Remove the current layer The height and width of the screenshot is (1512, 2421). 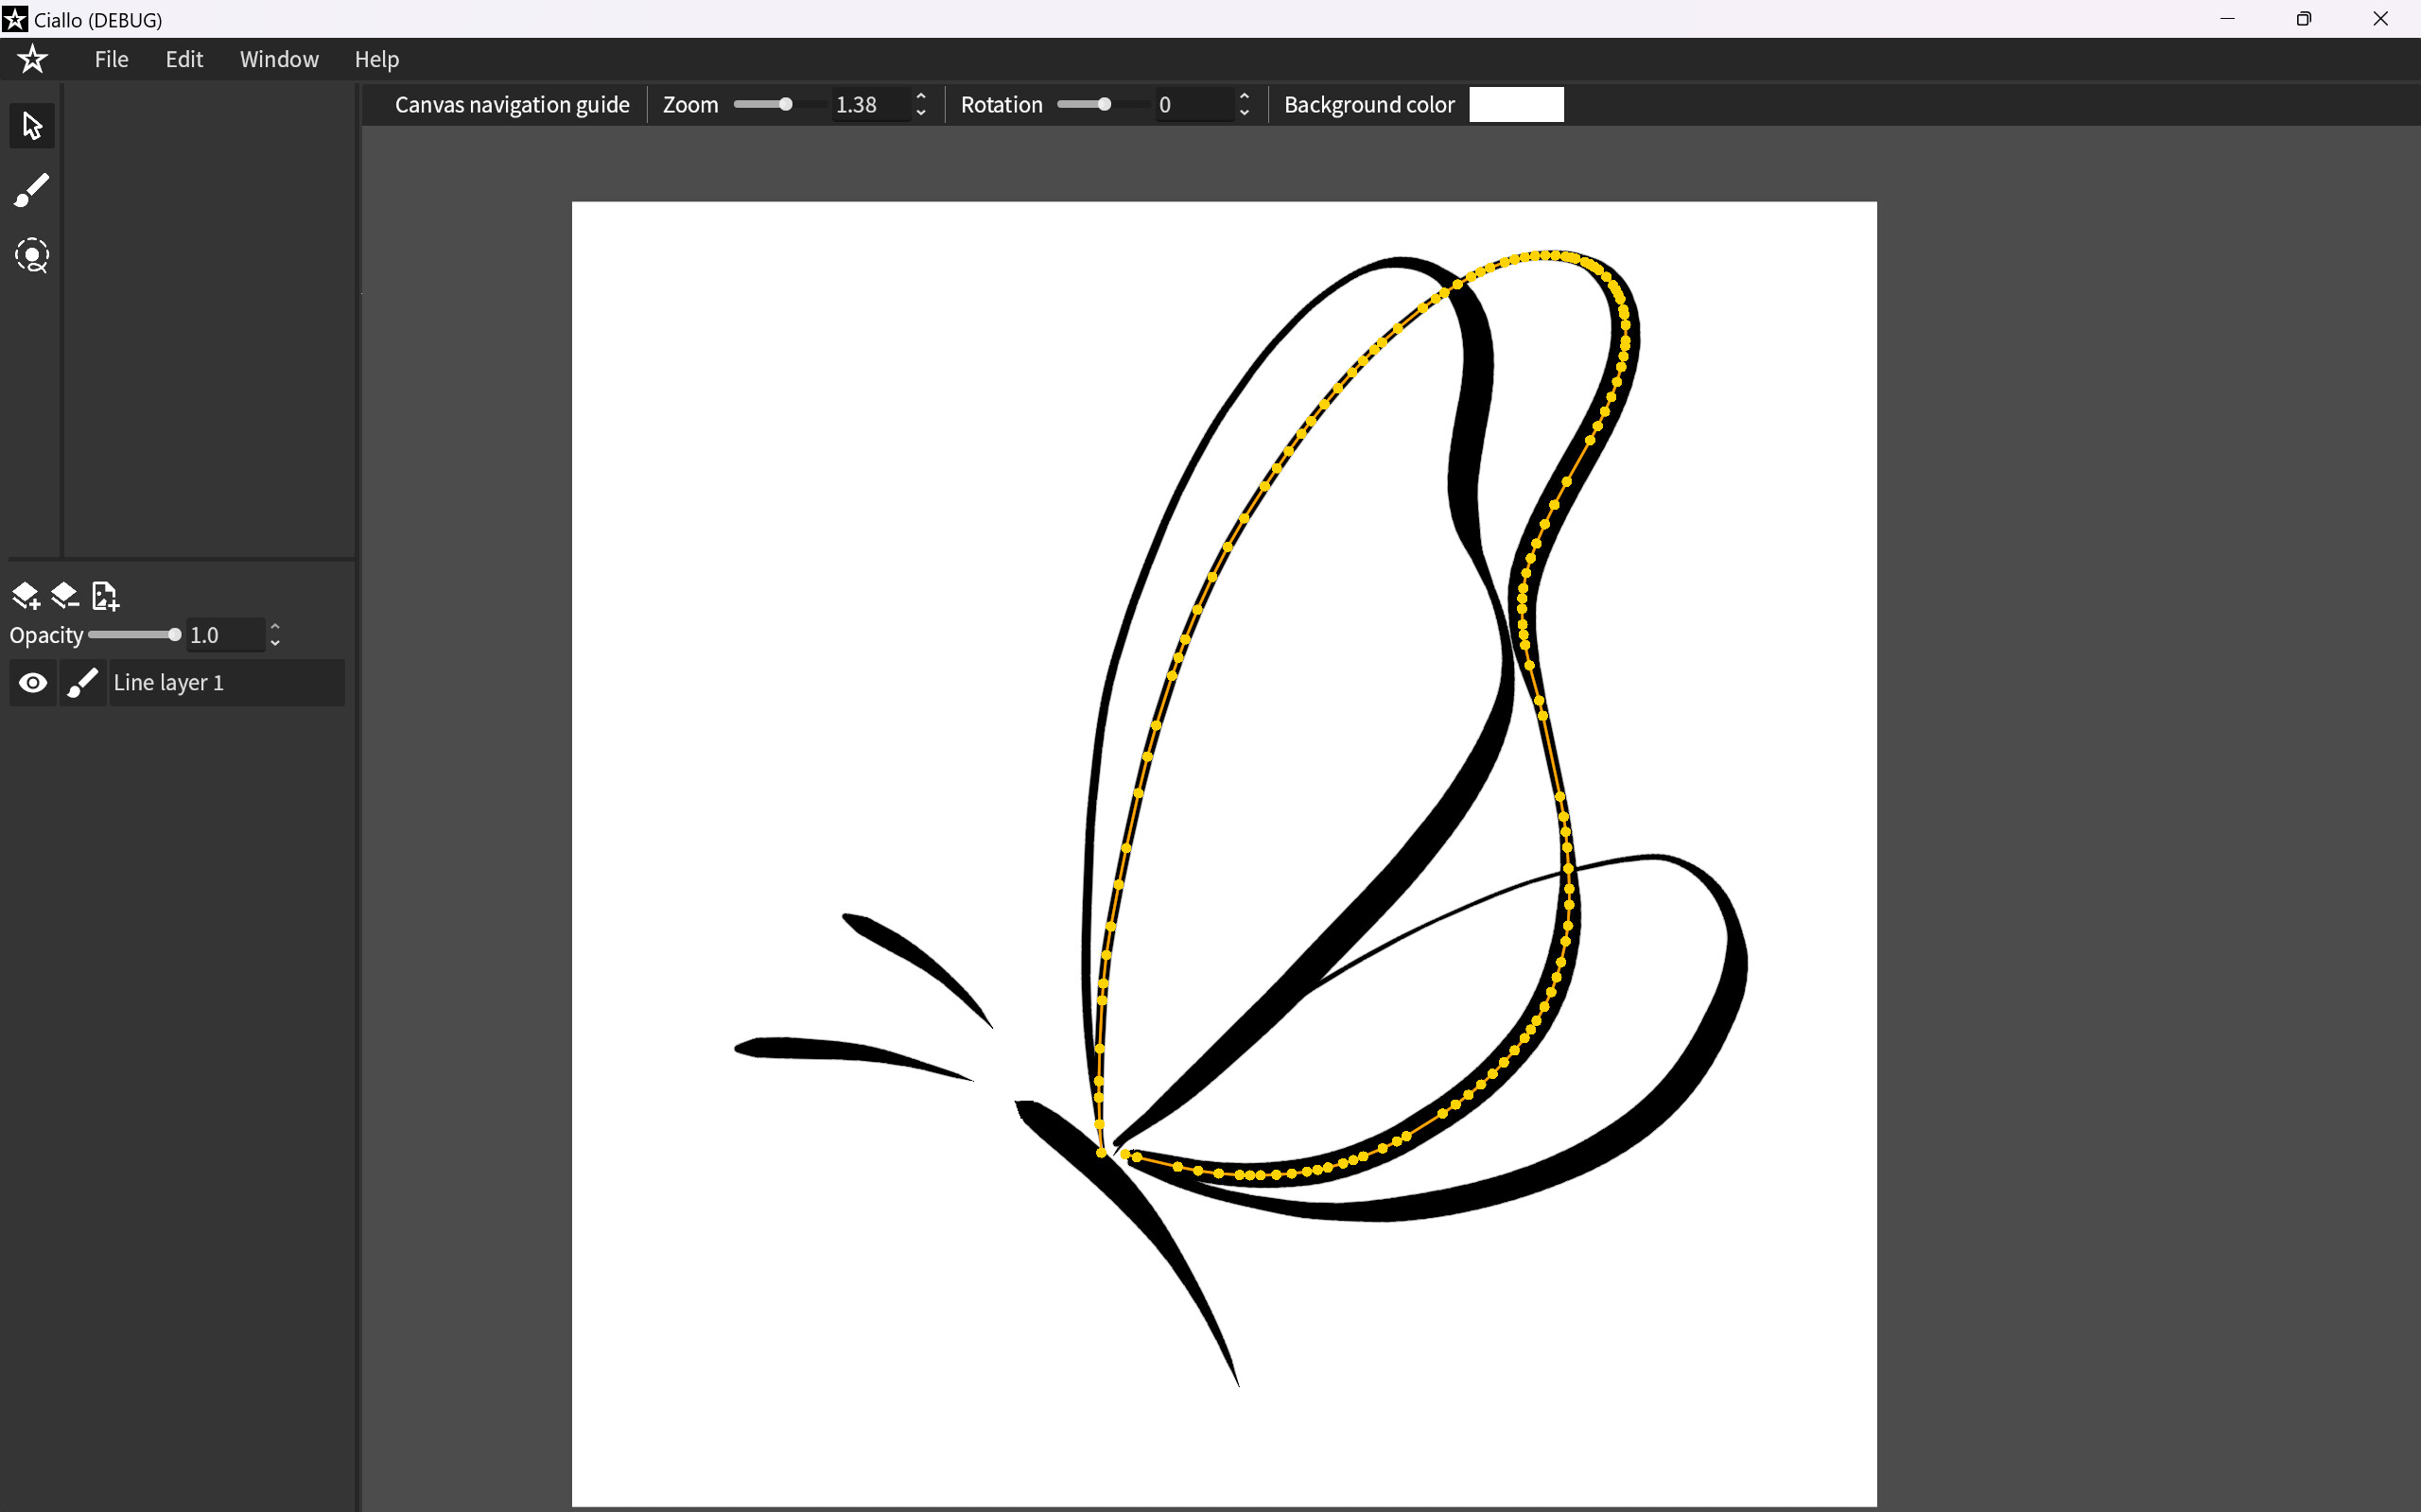click(x=64, y=595)
